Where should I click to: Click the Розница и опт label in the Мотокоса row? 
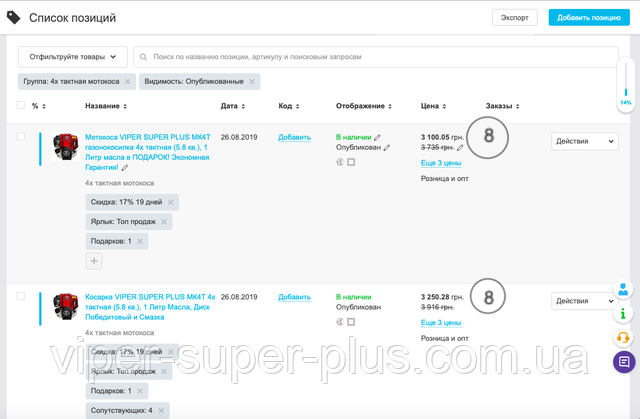(444, 179)
